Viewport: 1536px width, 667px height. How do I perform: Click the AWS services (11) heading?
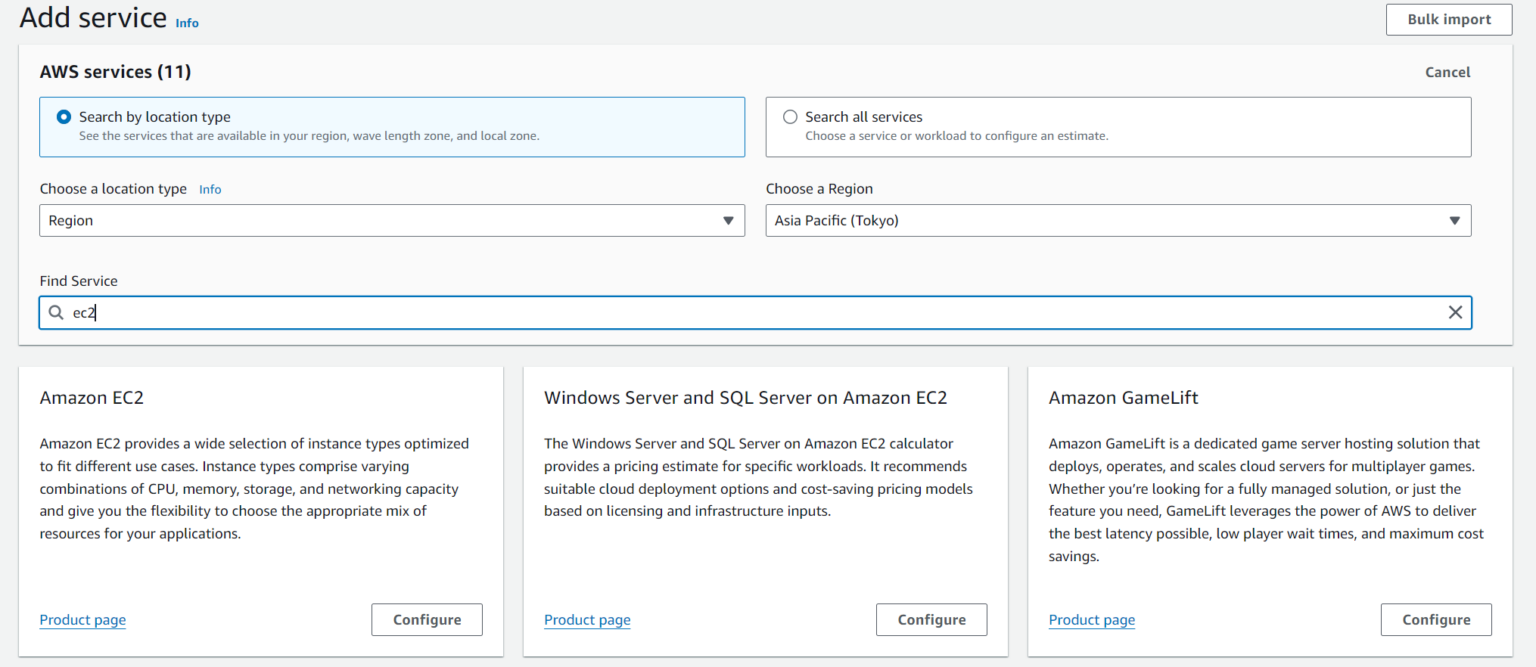point(114,71)
